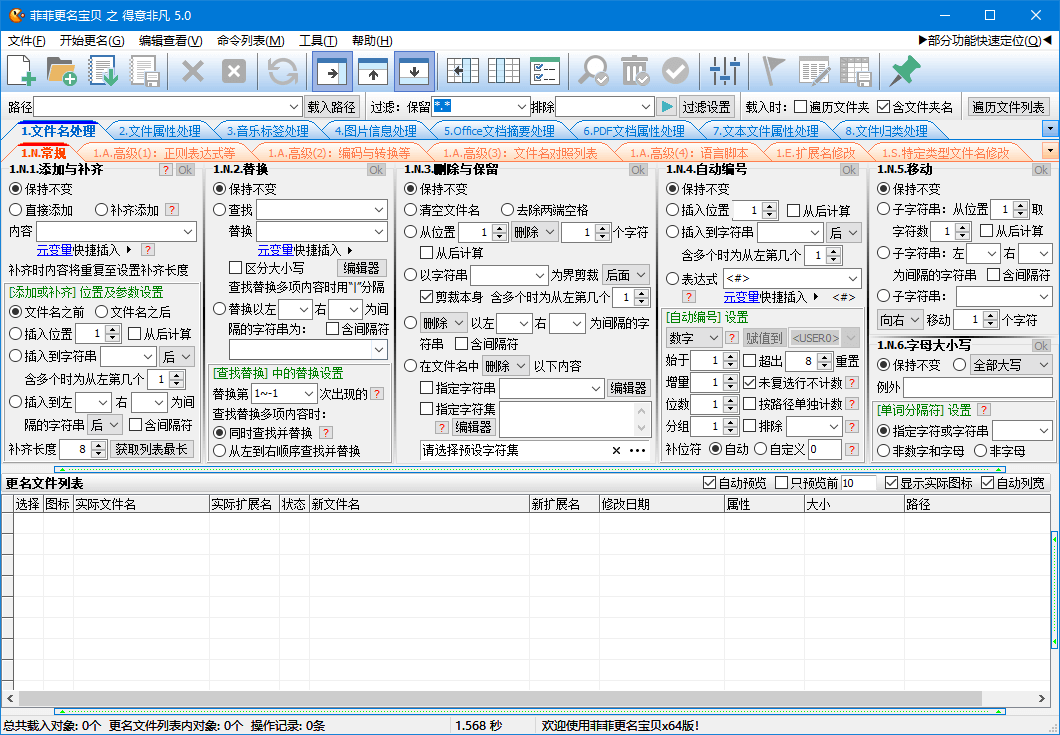Click the import list icon with green arrow
Image resolution: width=1060 pixels, height=735 pixels.
click(103, 70)
